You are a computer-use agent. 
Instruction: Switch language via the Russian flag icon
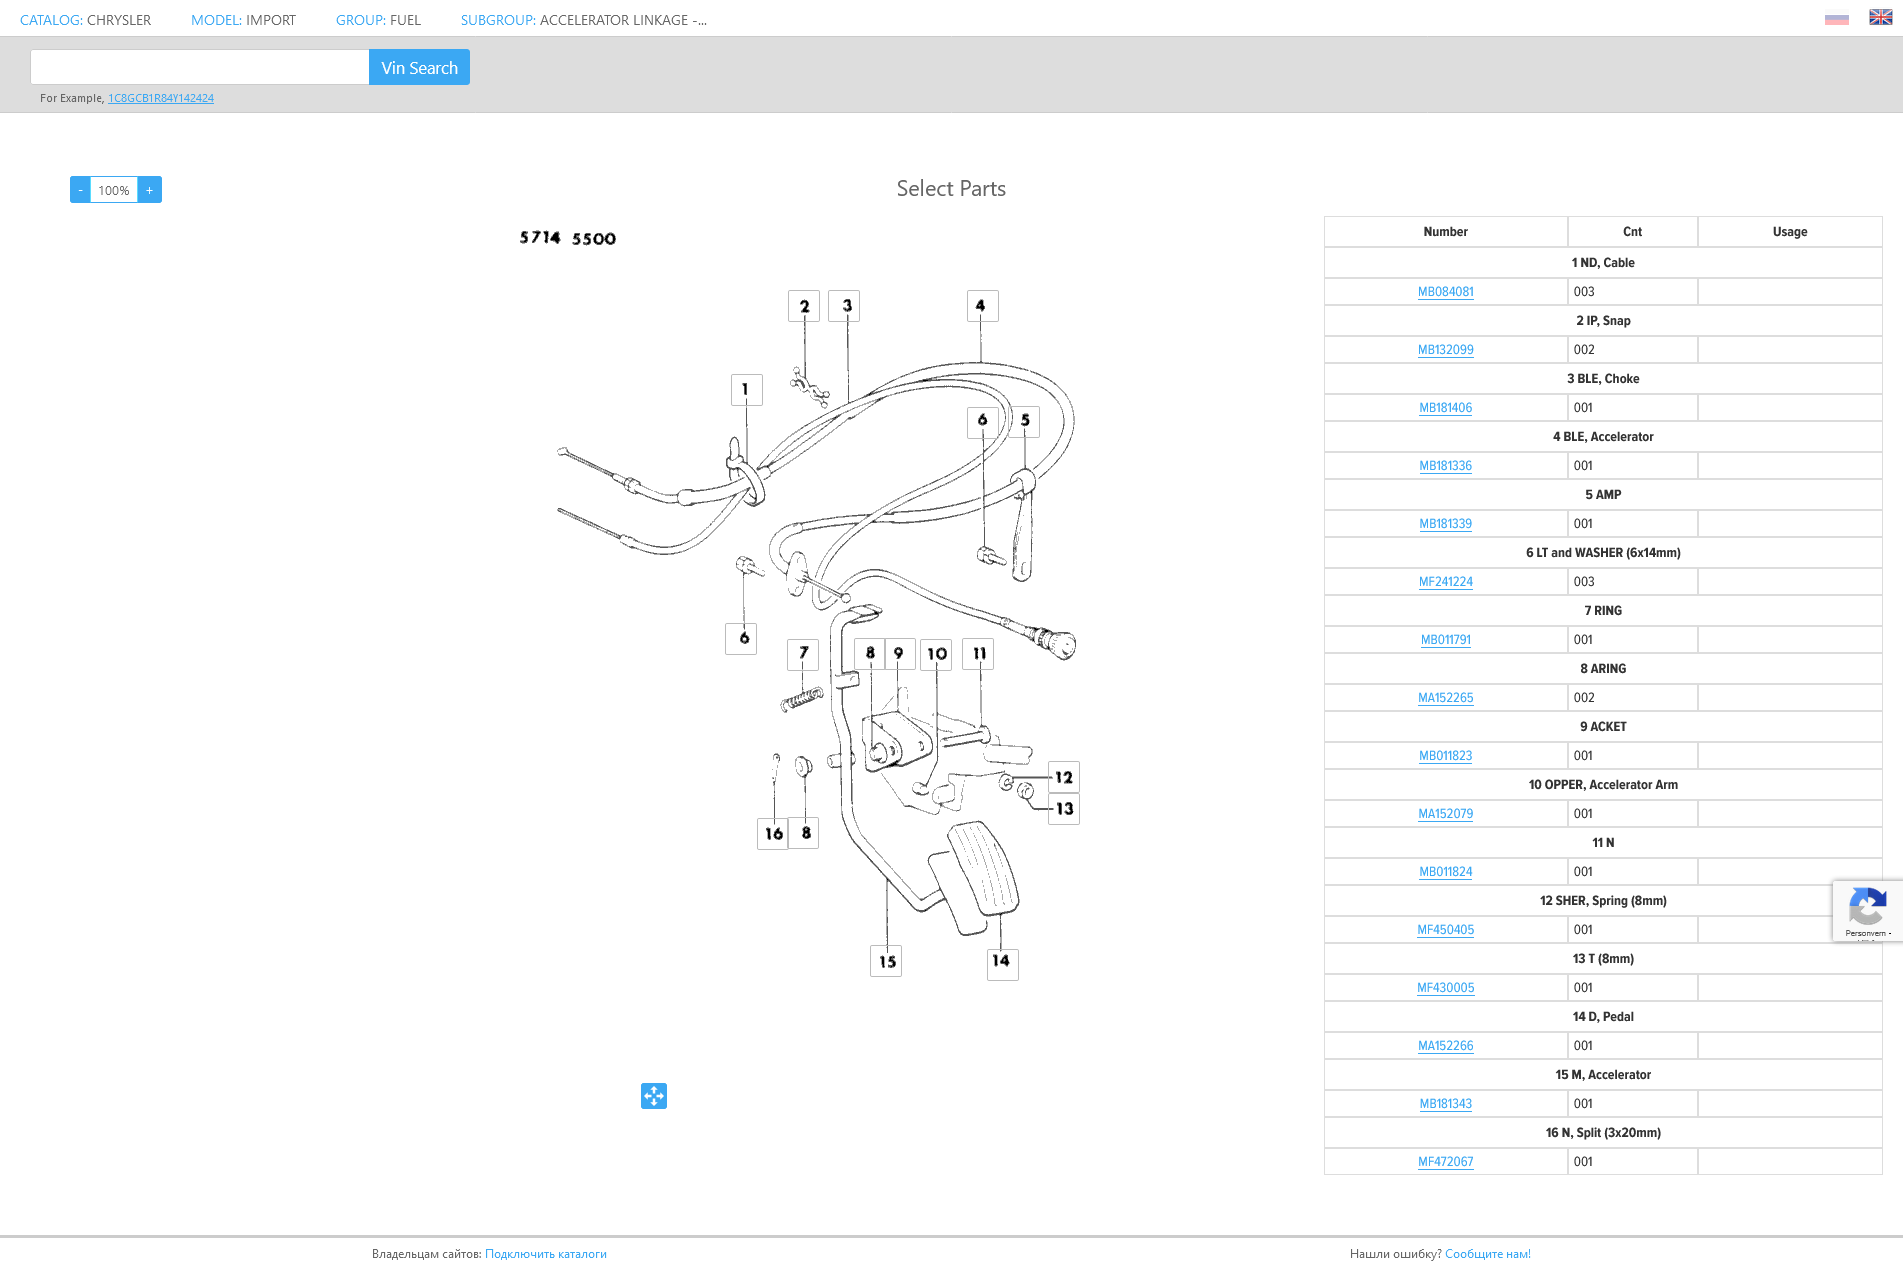1836,18
